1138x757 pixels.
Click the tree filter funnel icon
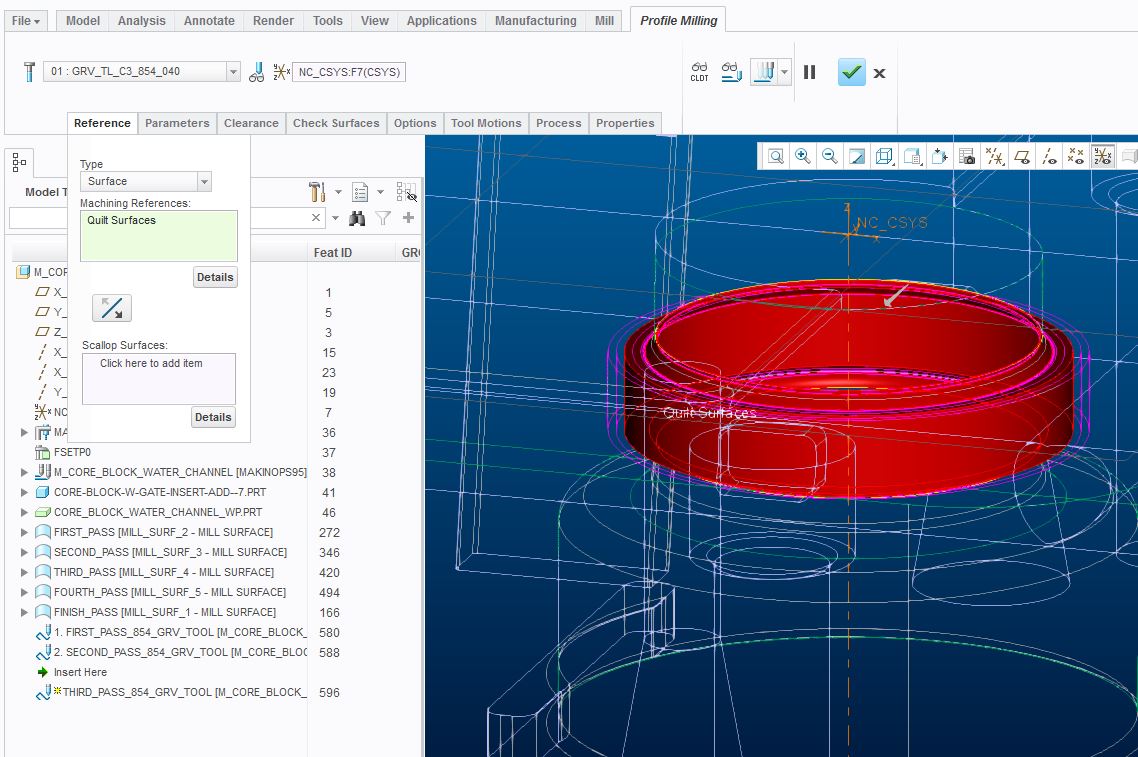pyautogui.click(x=383, y=218)
